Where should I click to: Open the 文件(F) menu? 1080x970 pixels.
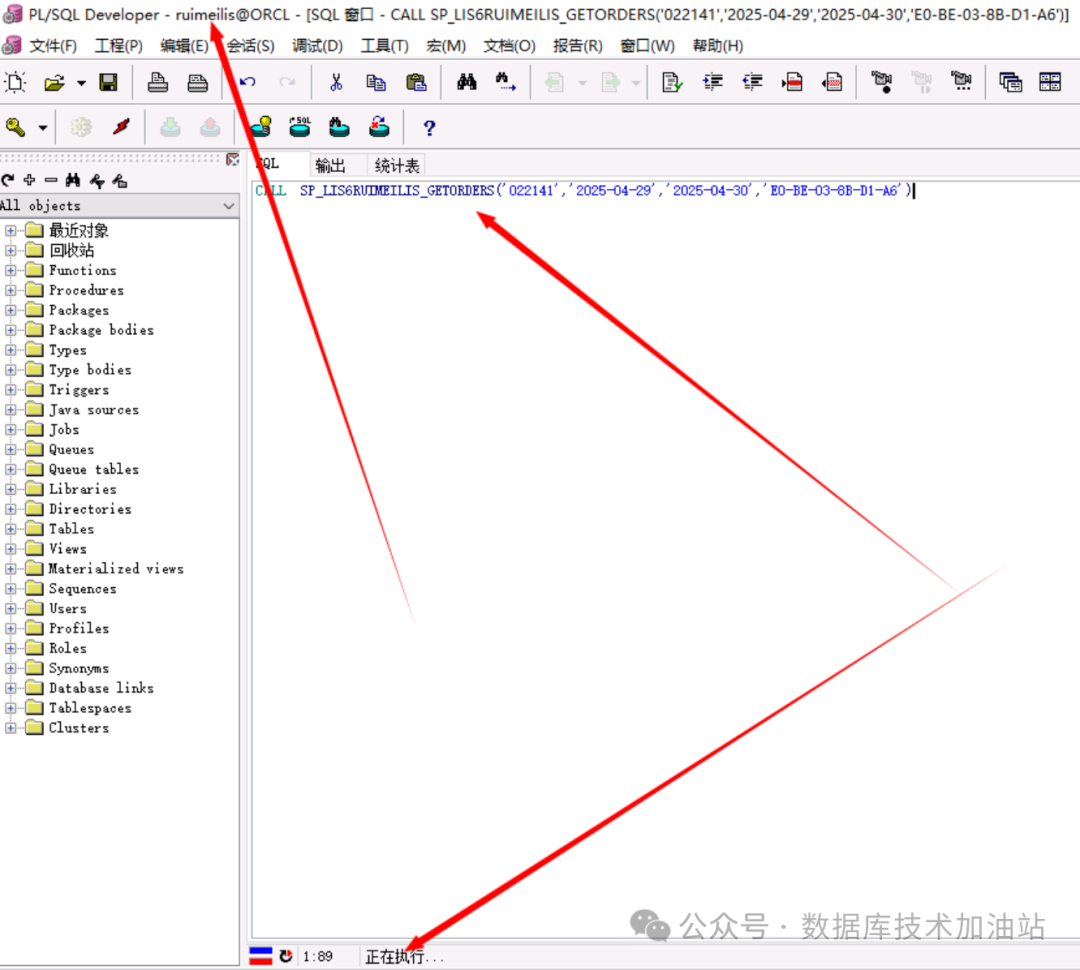coord(52,46)
